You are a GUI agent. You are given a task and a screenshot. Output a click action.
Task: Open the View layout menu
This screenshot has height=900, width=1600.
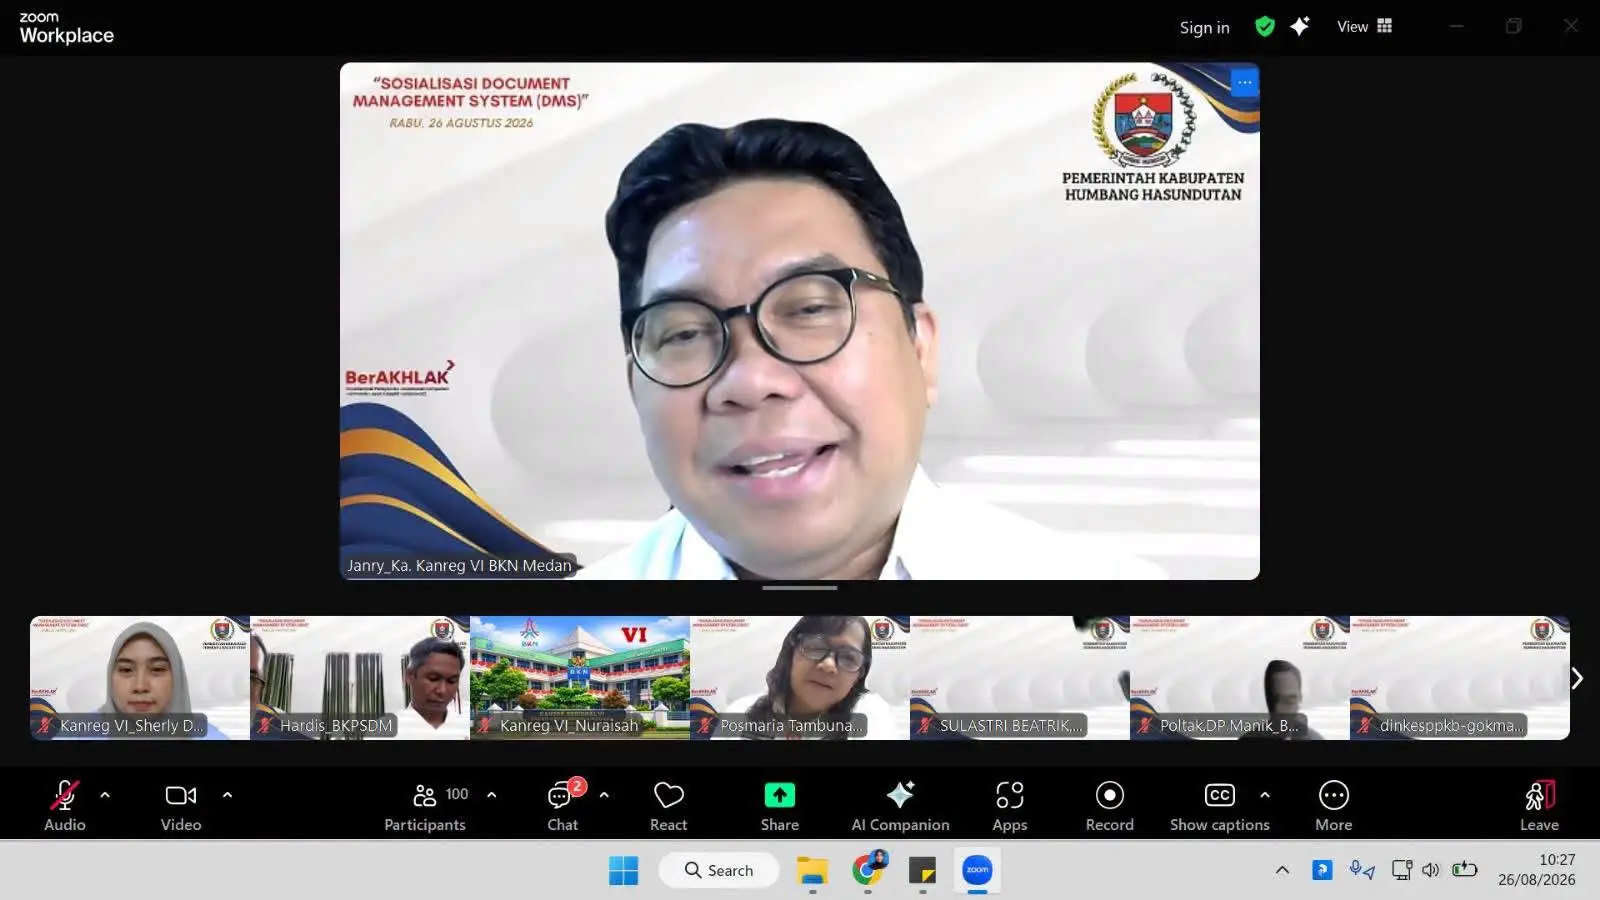(x=1364, y=27)
